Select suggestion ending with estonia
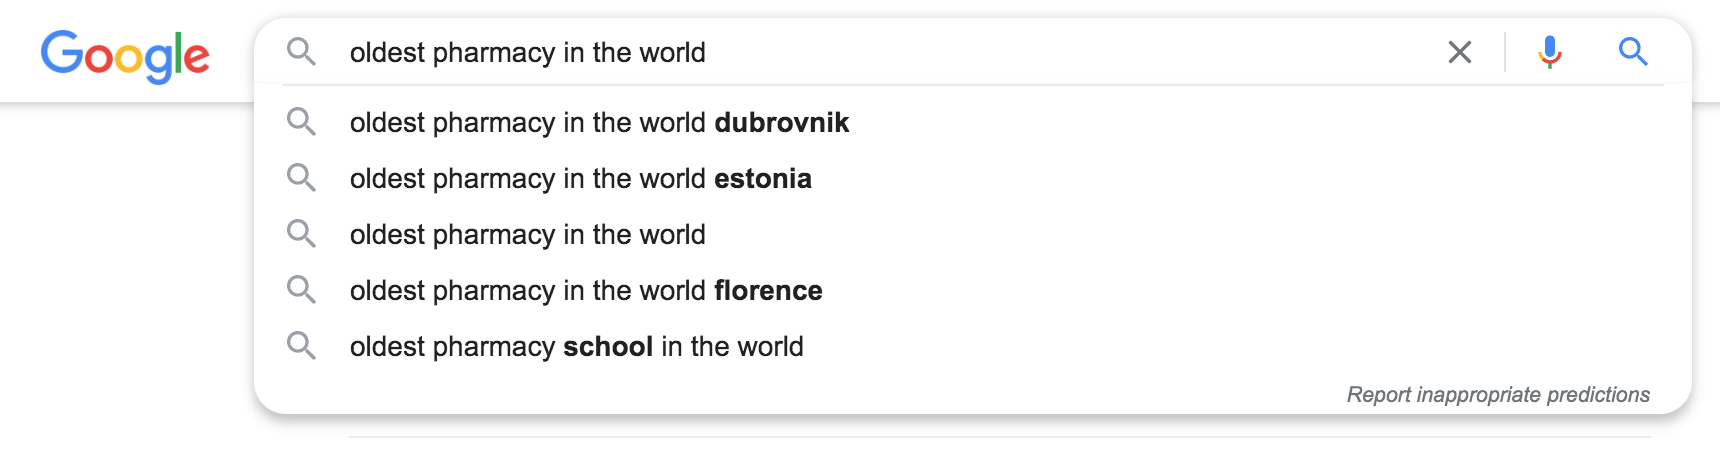This screenshot has width=1720, height=452. [580, 178]
